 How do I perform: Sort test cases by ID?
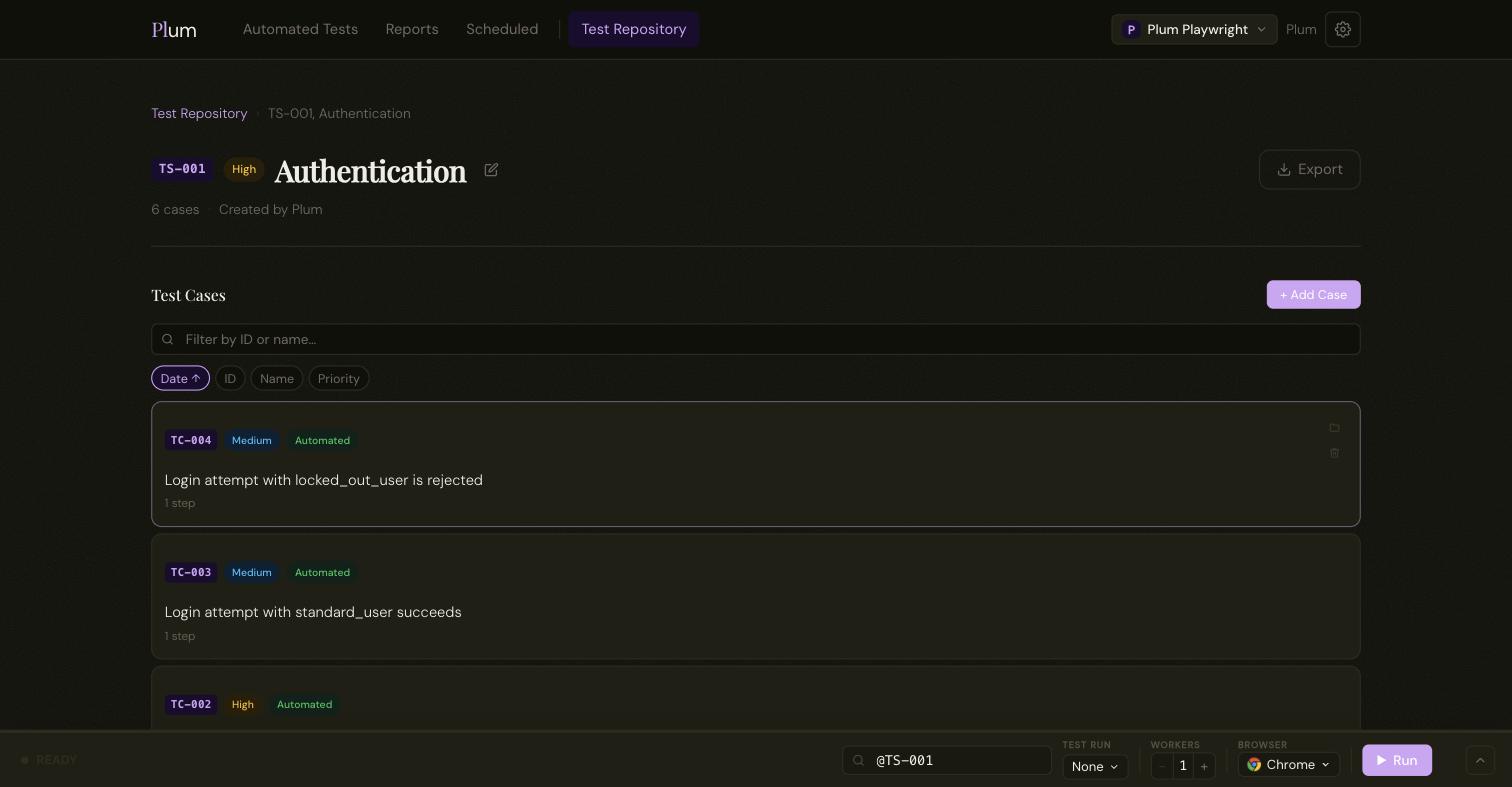pyautogui.click(x=230, y=378)
